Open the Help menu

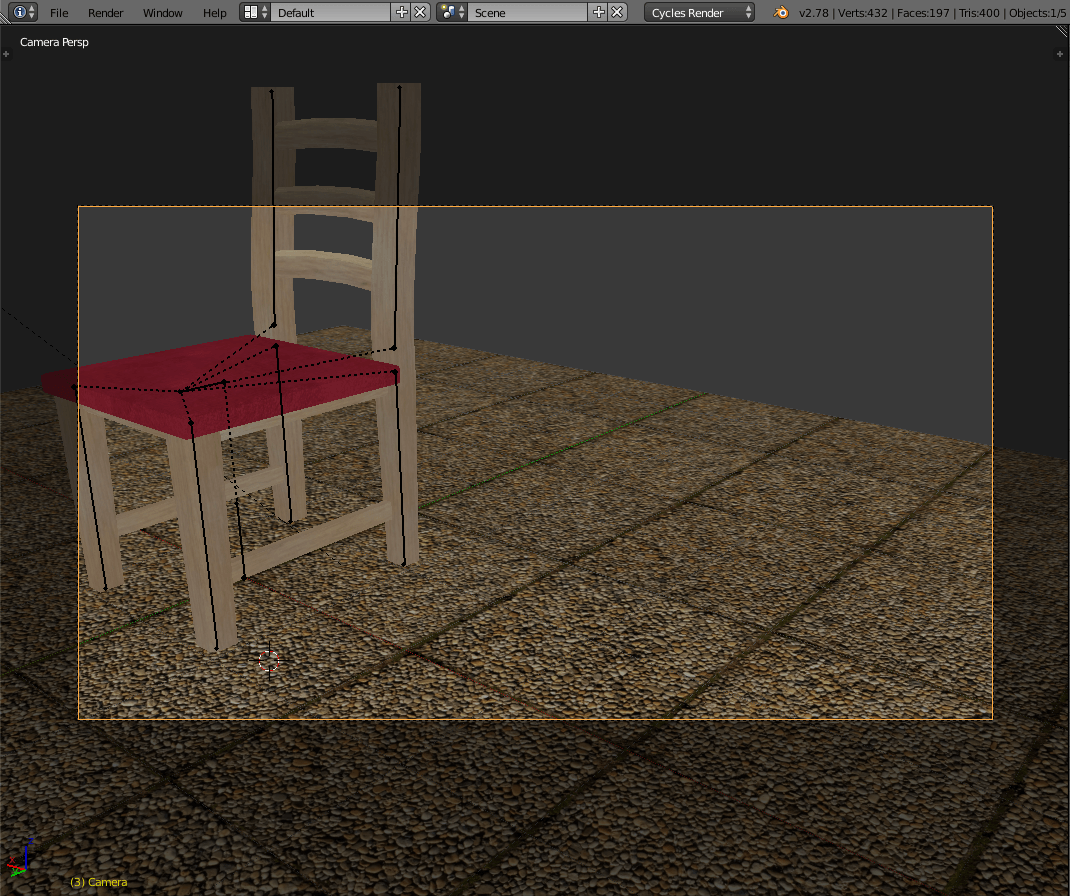point(214,13)
